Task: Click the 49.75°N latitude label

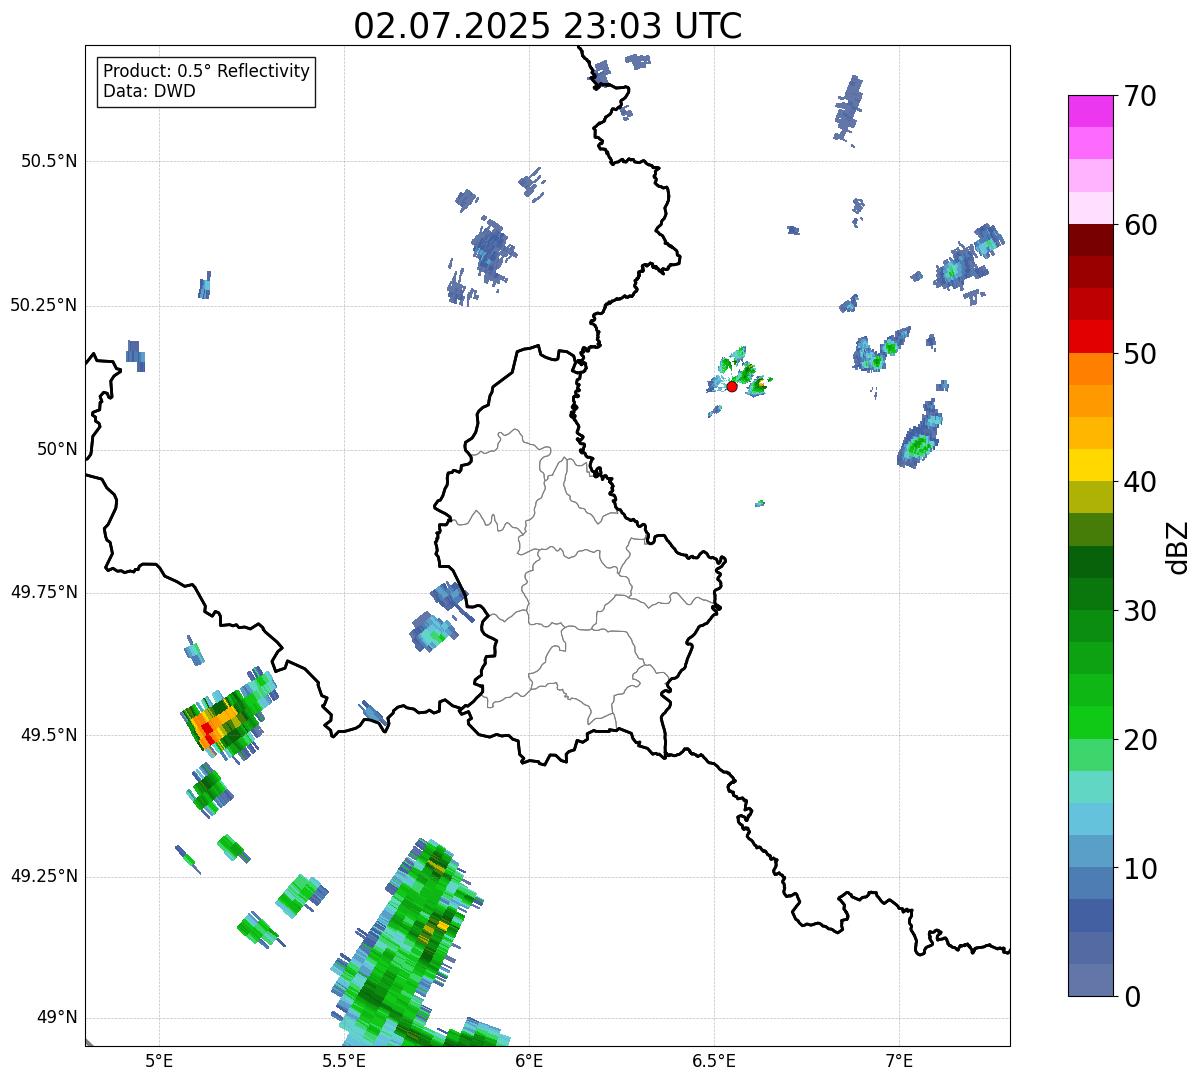Action: click(x=43, y=592)
